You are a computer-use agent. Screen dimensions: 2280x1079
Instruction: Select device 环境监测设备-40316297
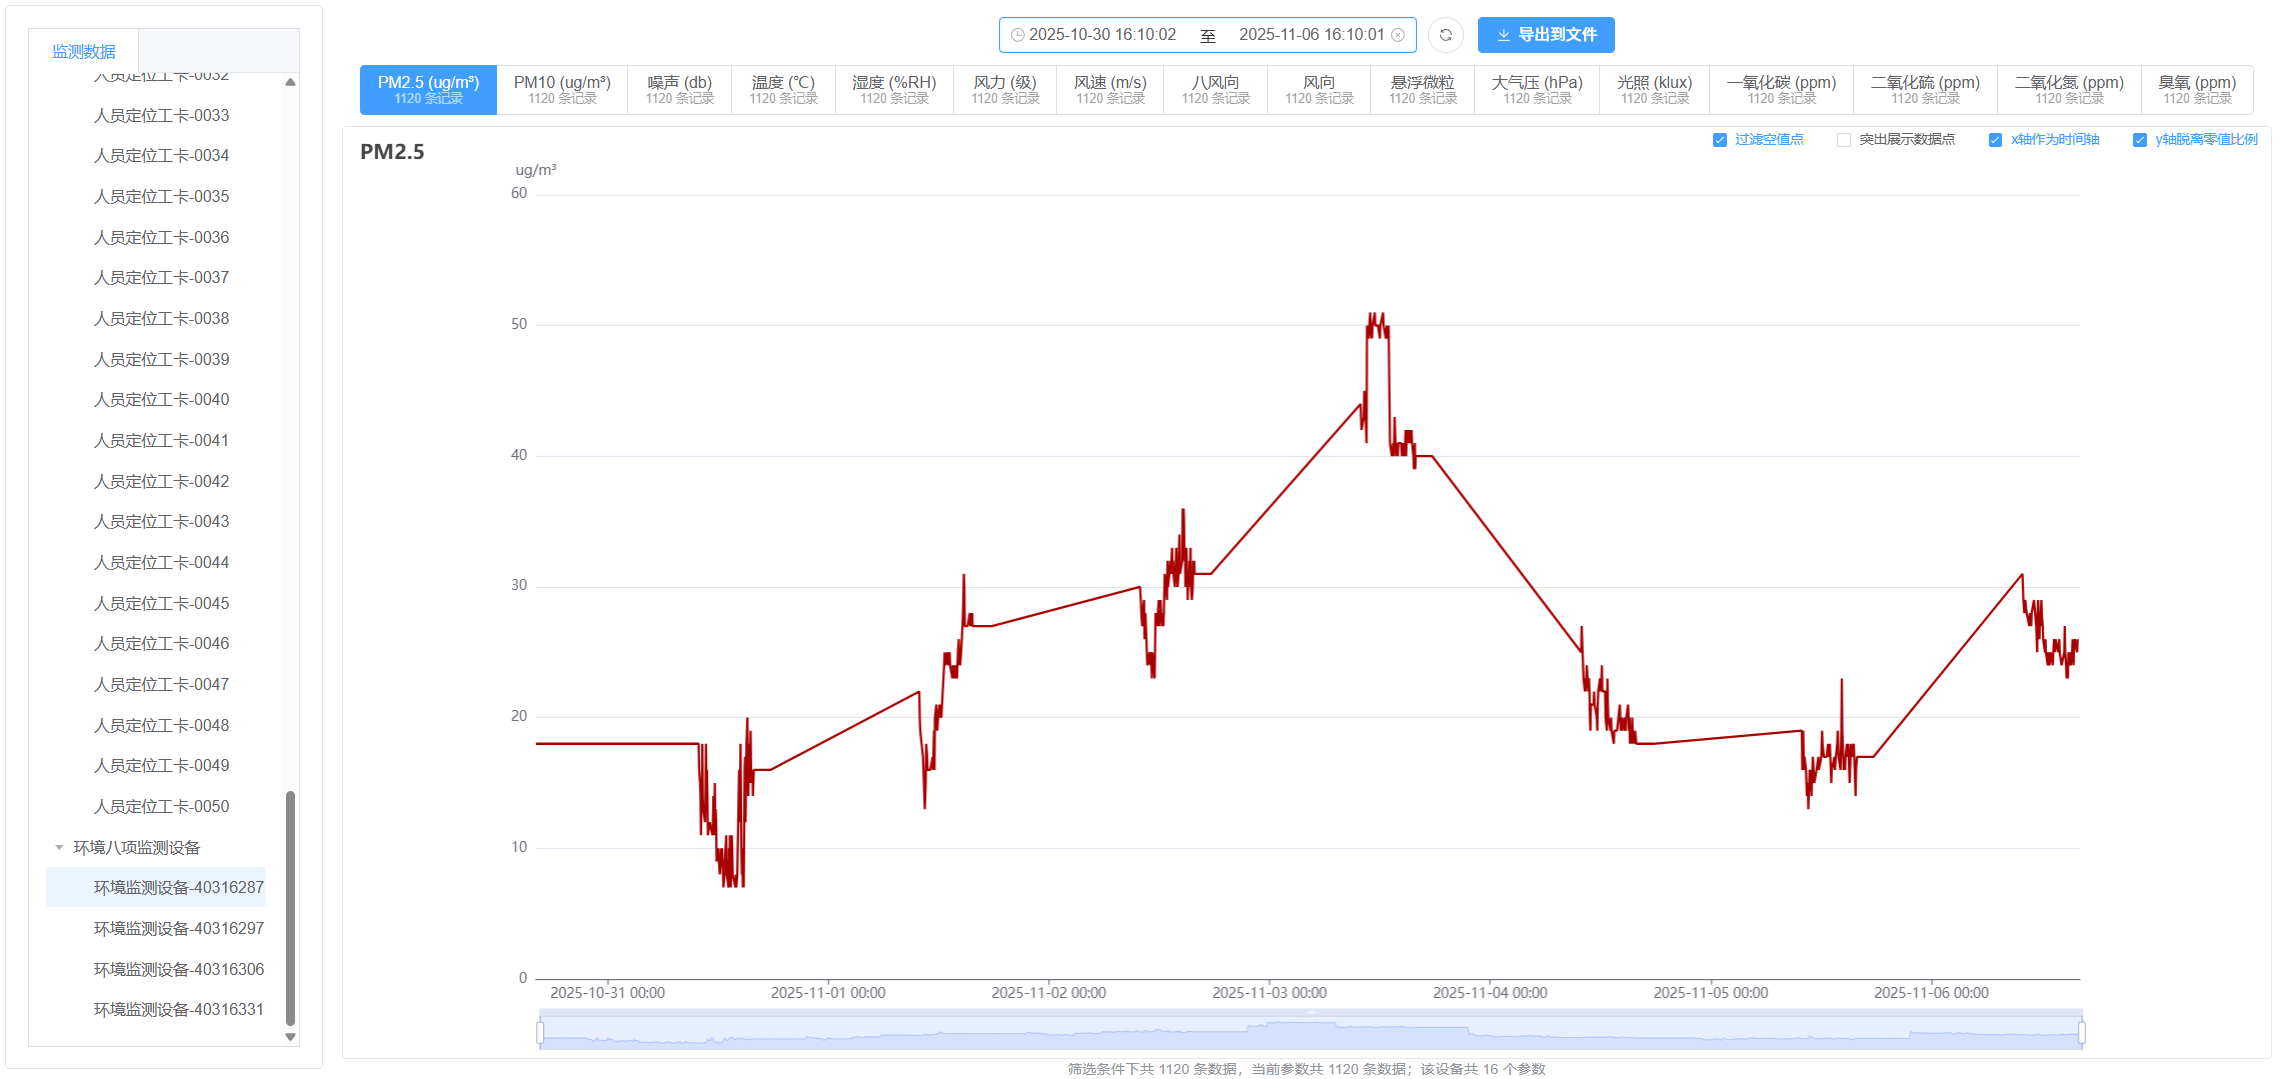(178, 929)
